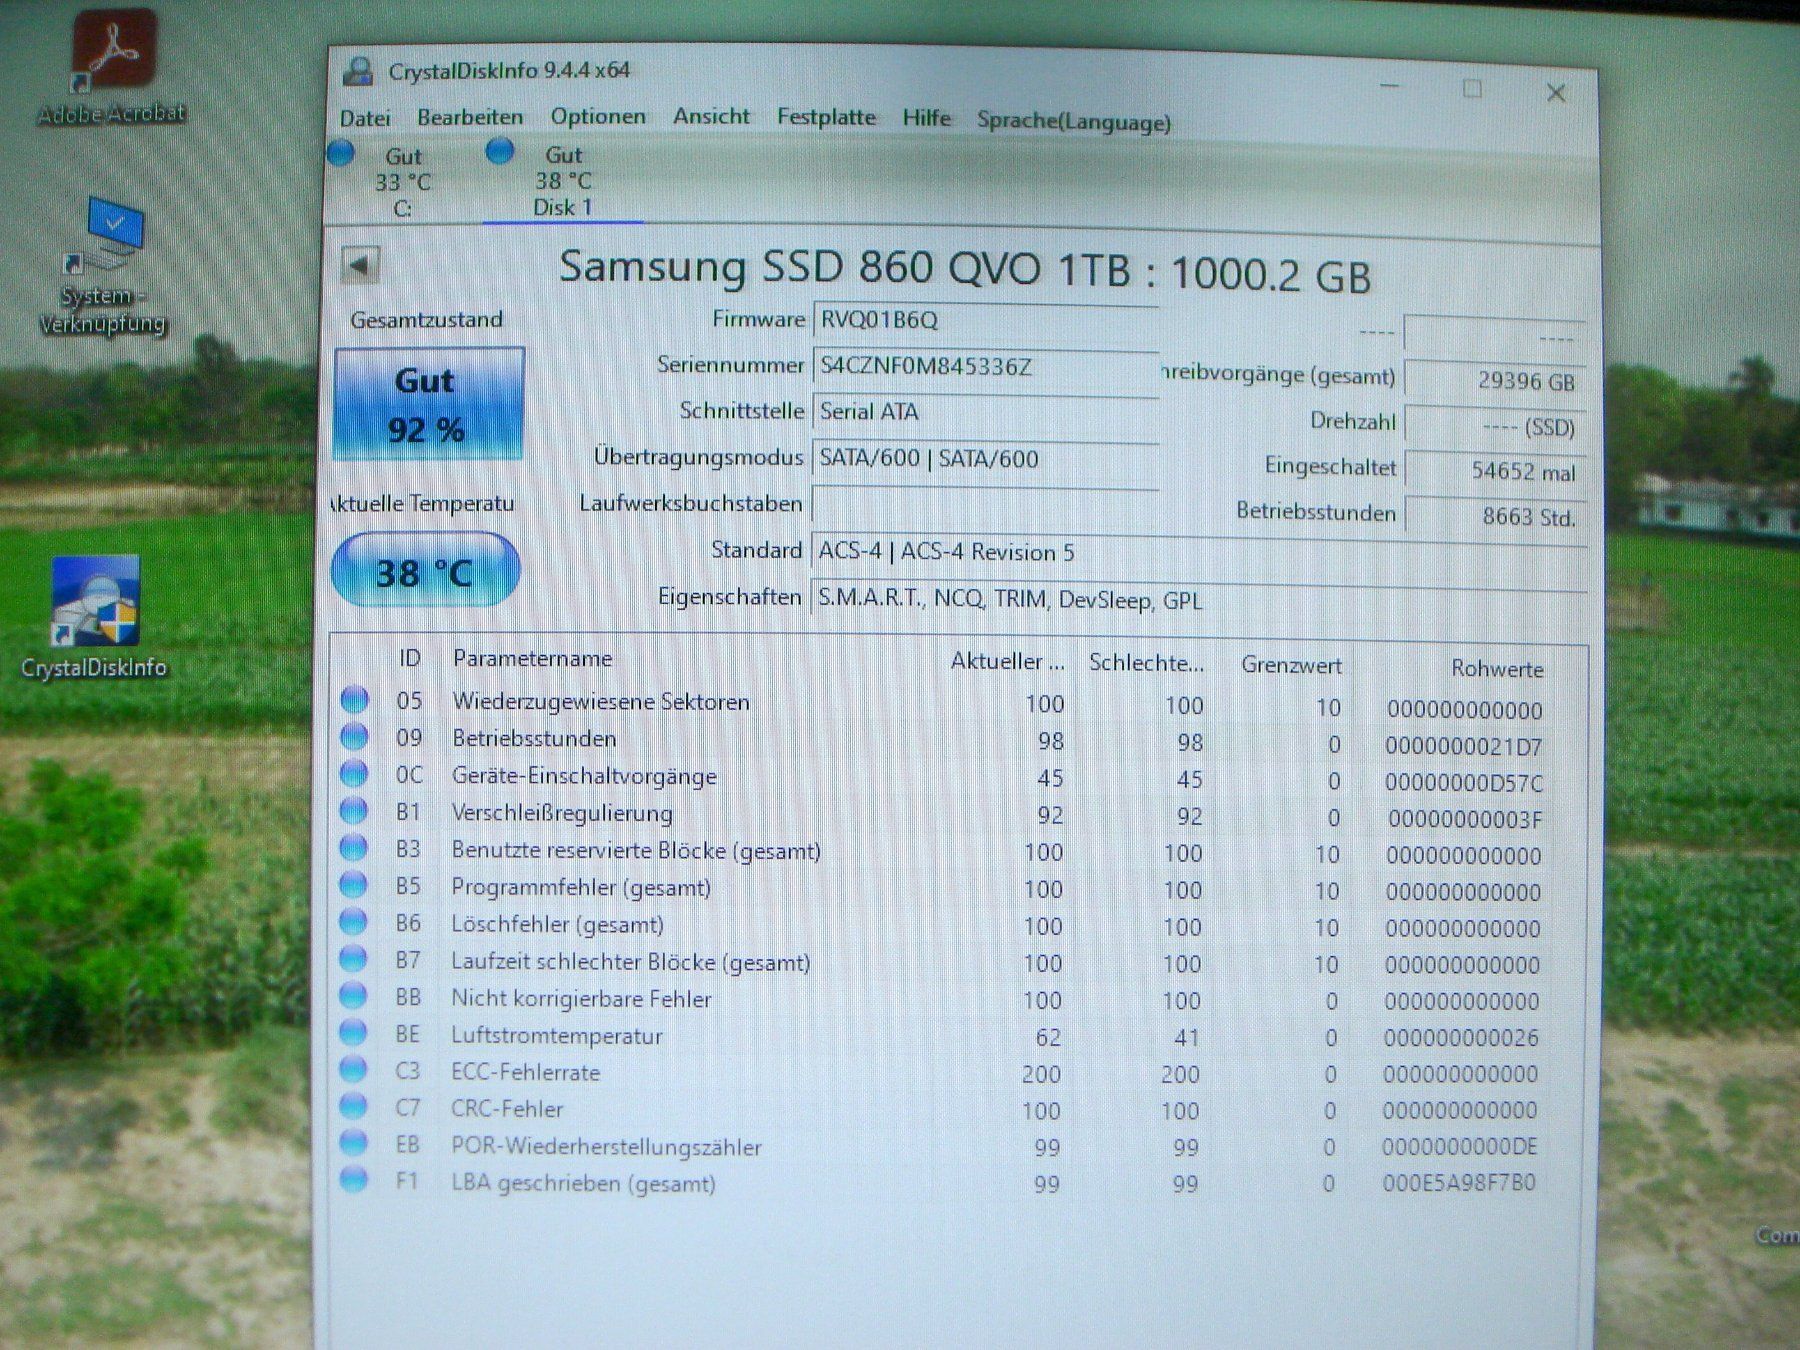The image size is (1800, 1350).
Task: Click raw value 000E5A98F7B0
Action: coord(1459,1183)
